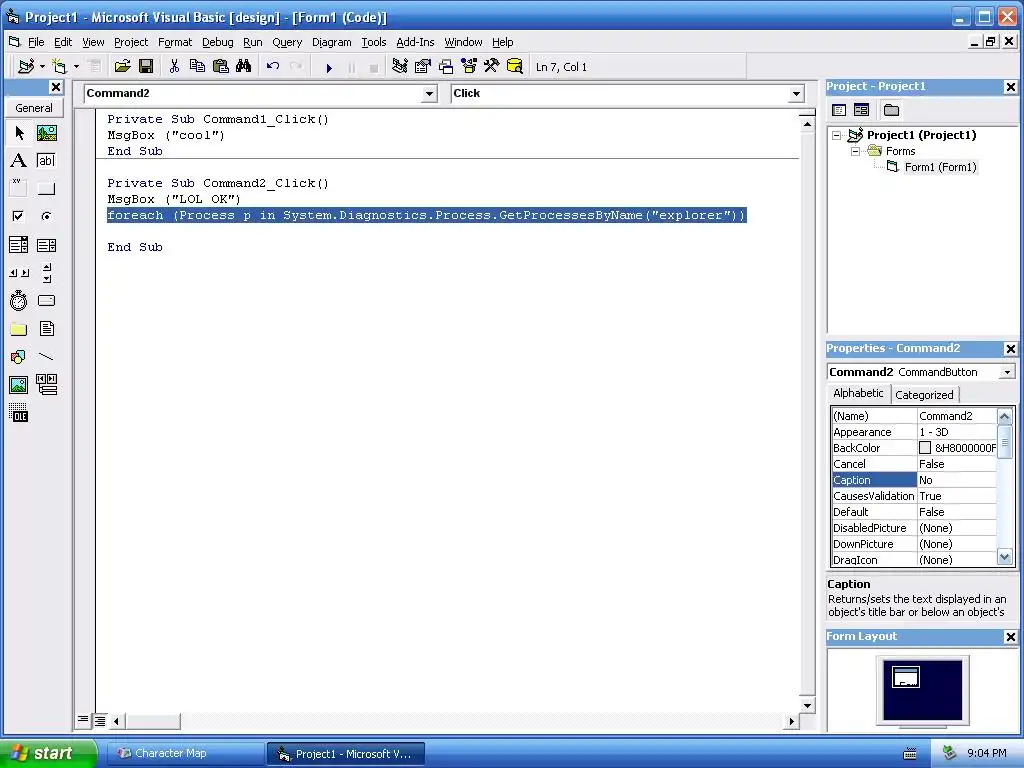The height and width of the screenshot is (768, 1024).
Task: Open the Debug menu
Action: 217,42
